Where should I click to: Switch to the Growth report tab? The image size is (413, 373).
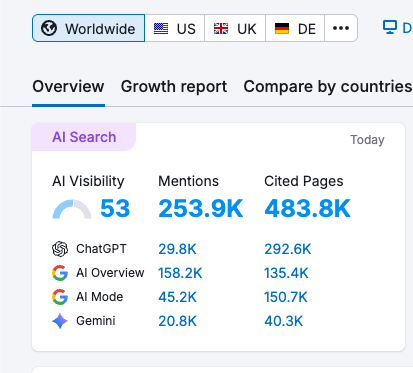coord(174,87)
